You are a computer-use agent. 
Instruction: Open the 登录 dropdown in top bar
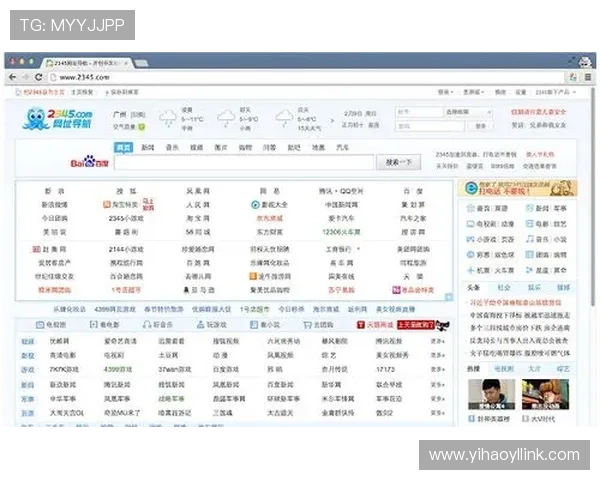[445, 92]
